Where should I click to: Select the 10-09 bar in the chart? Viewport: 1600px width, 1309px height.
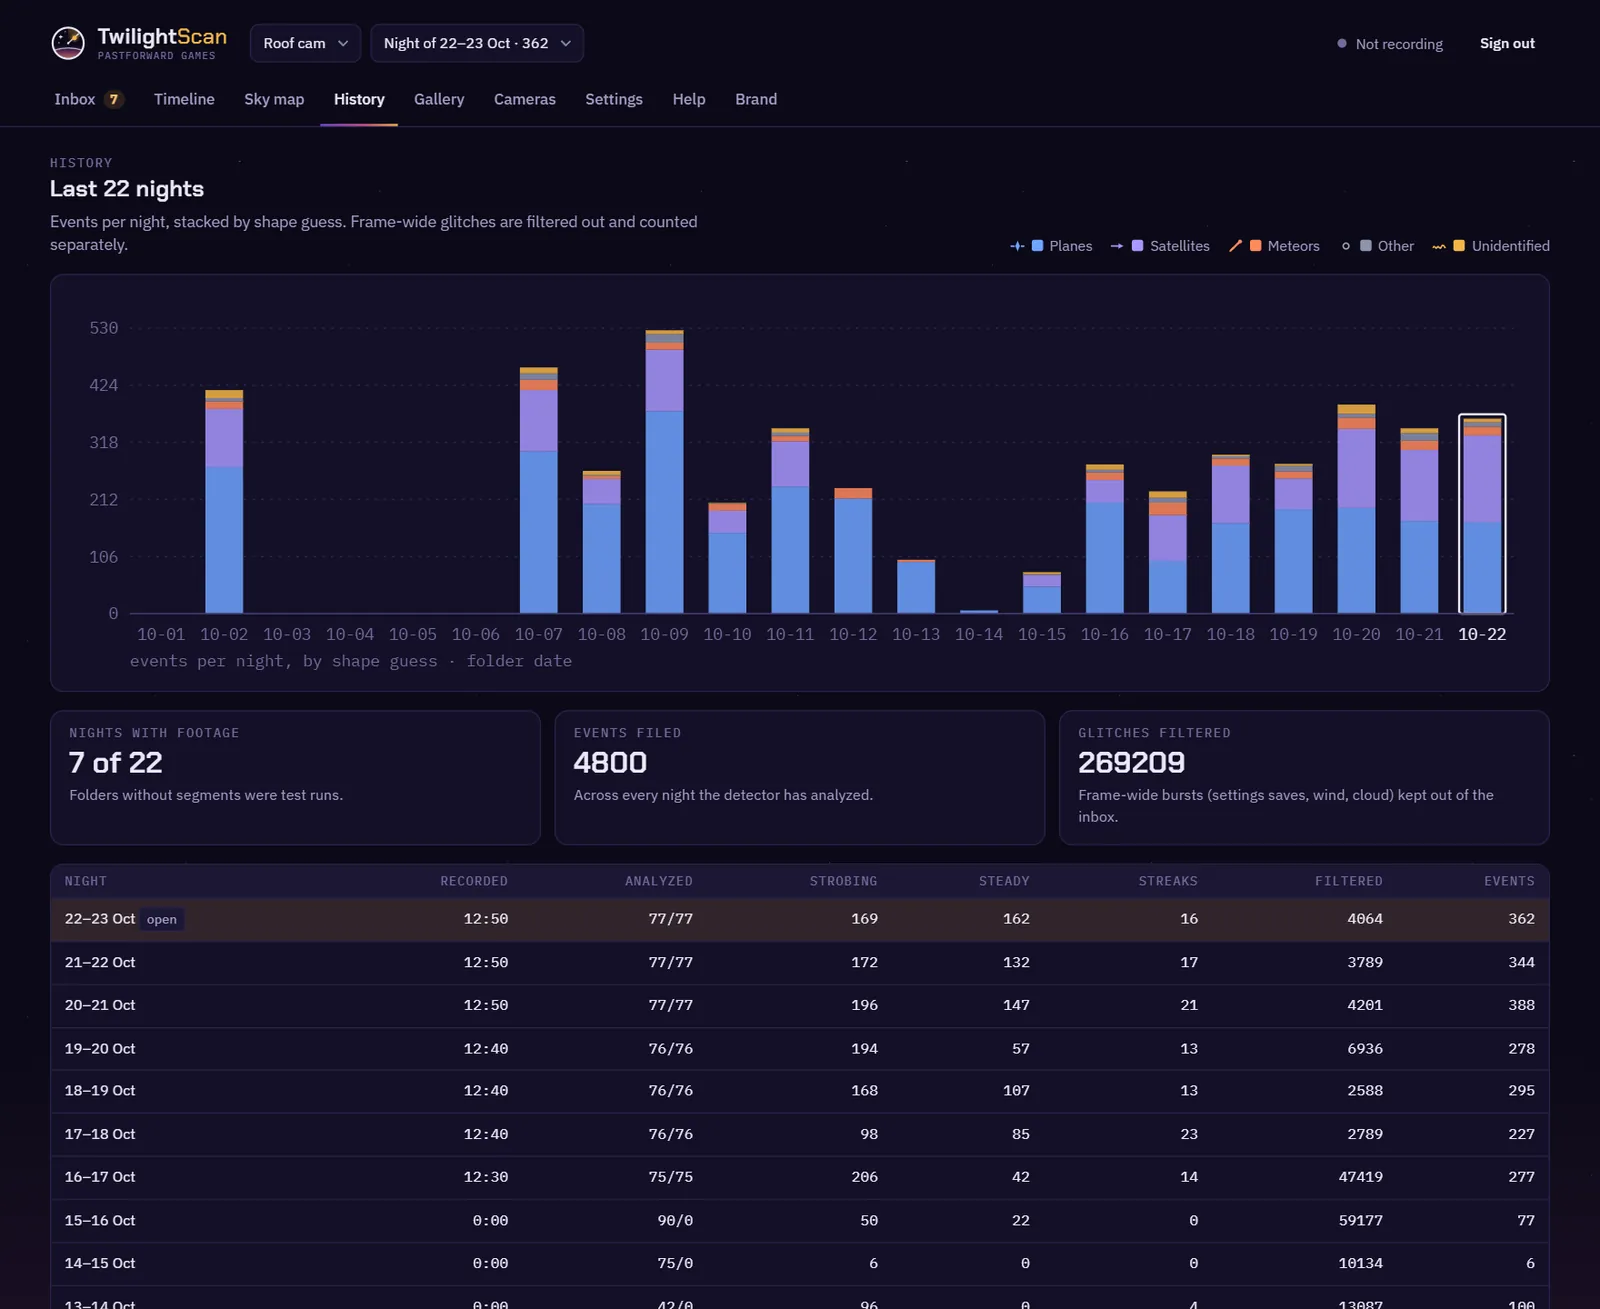(x=664, y=471)
